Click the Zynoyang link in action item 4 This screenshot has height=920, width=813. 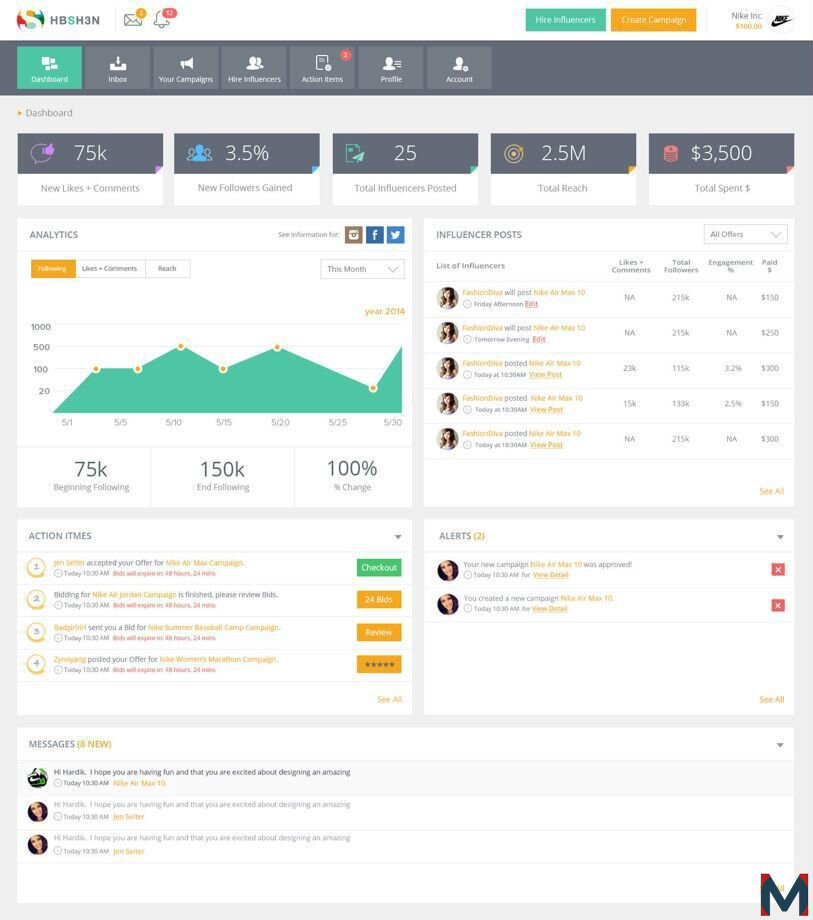coord(70,659)
